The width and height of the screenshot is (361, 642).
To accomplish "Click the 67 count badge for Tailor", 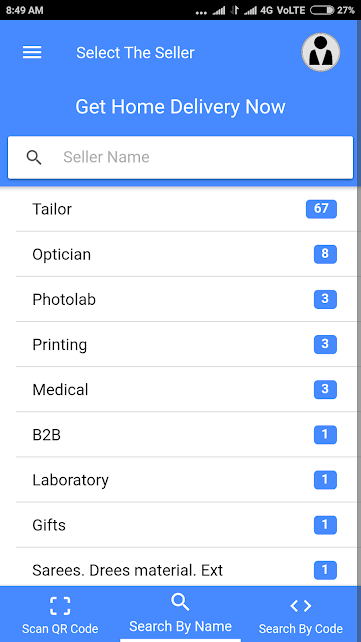I will [x=321, y=209].
